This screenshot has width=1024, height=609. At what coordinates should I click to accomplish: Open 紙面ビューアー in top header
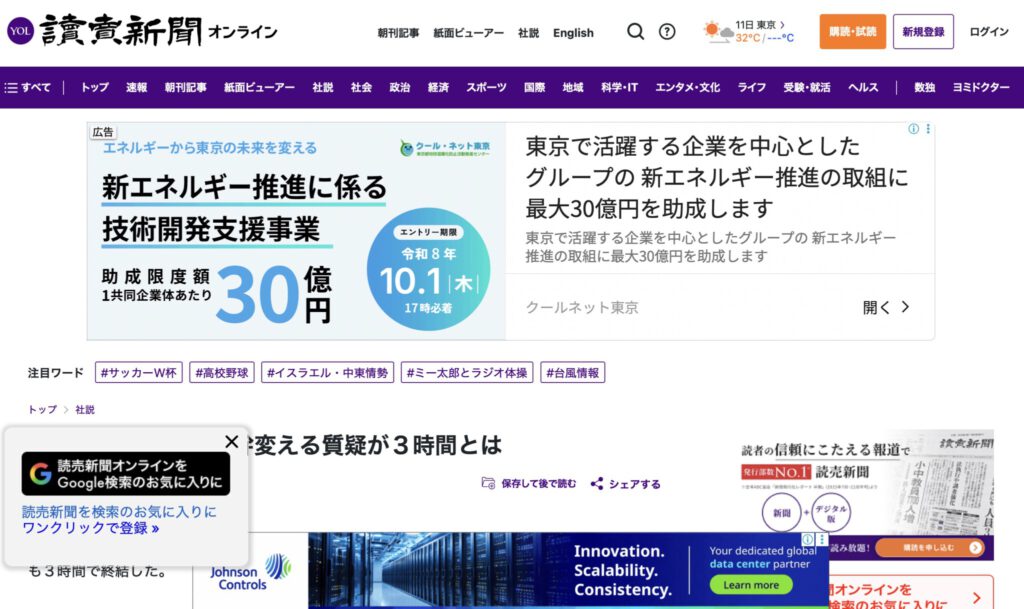coord(468,33)
